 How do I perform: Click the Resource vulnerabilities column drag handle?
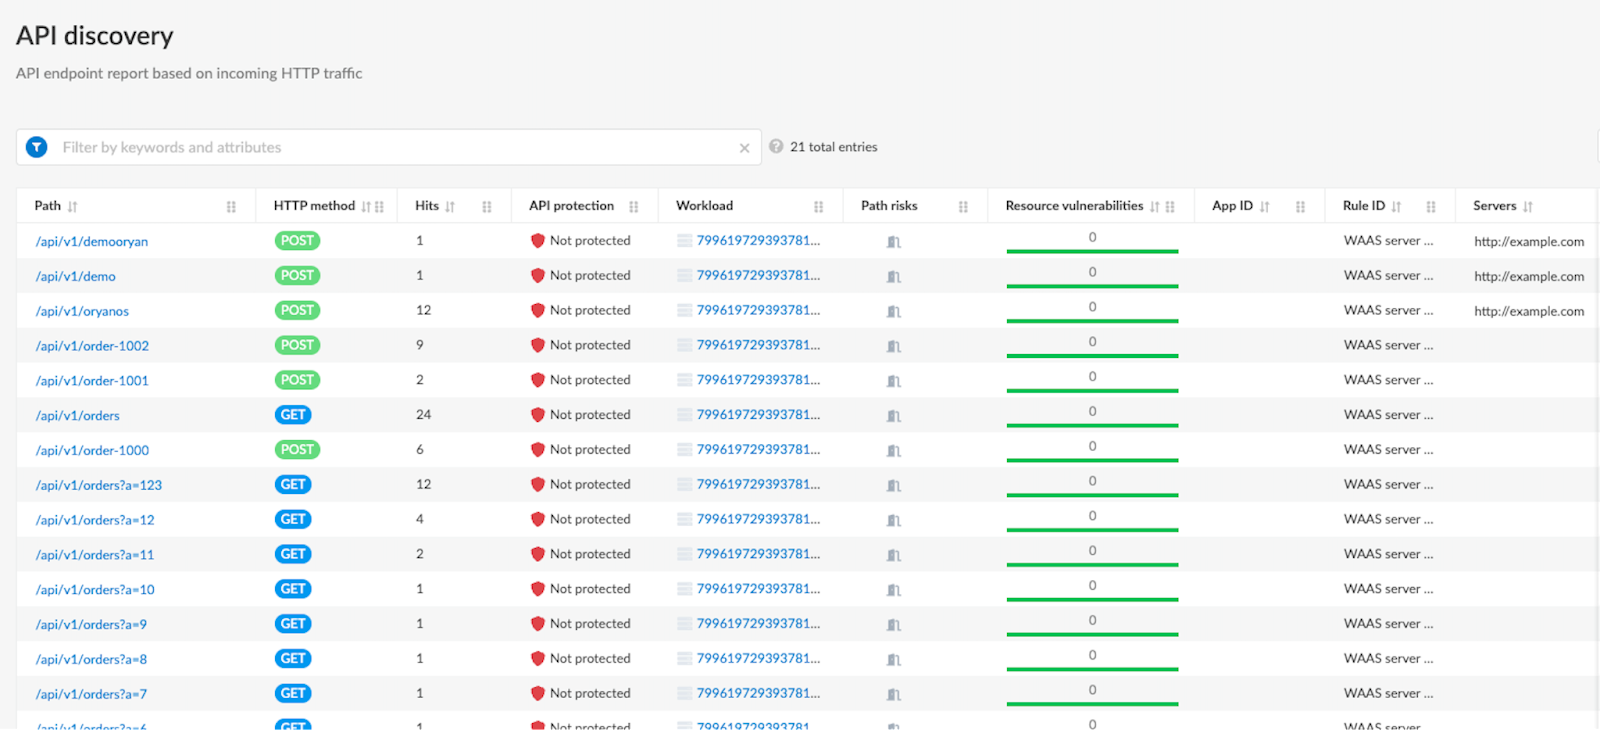click(1170, 206)
